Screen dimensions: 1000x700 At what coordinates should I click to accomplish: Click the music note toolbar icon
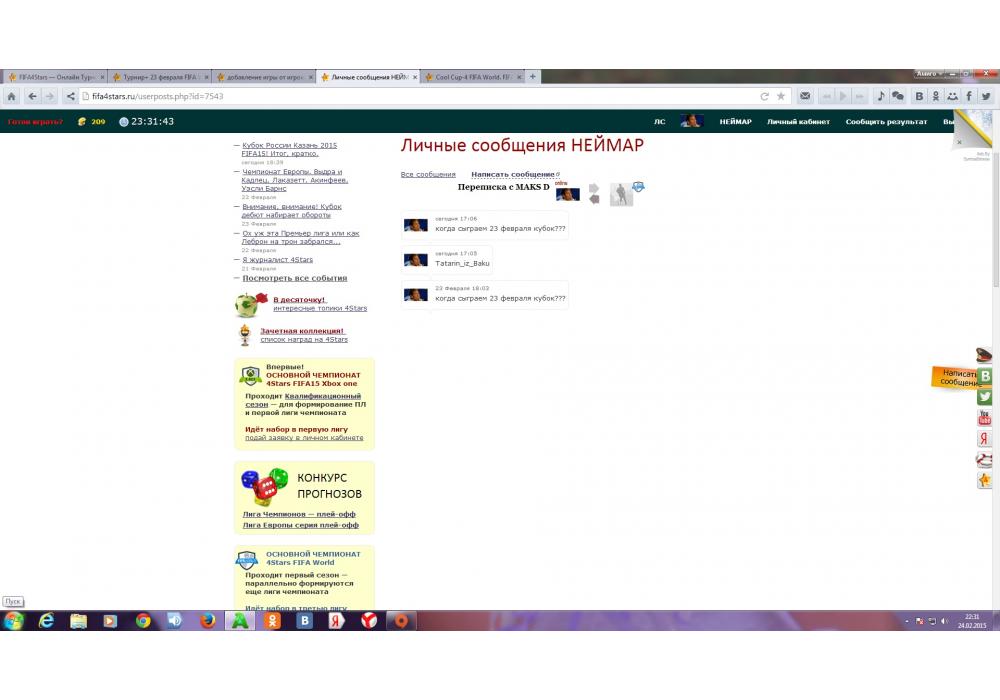[x=881, y=96]
